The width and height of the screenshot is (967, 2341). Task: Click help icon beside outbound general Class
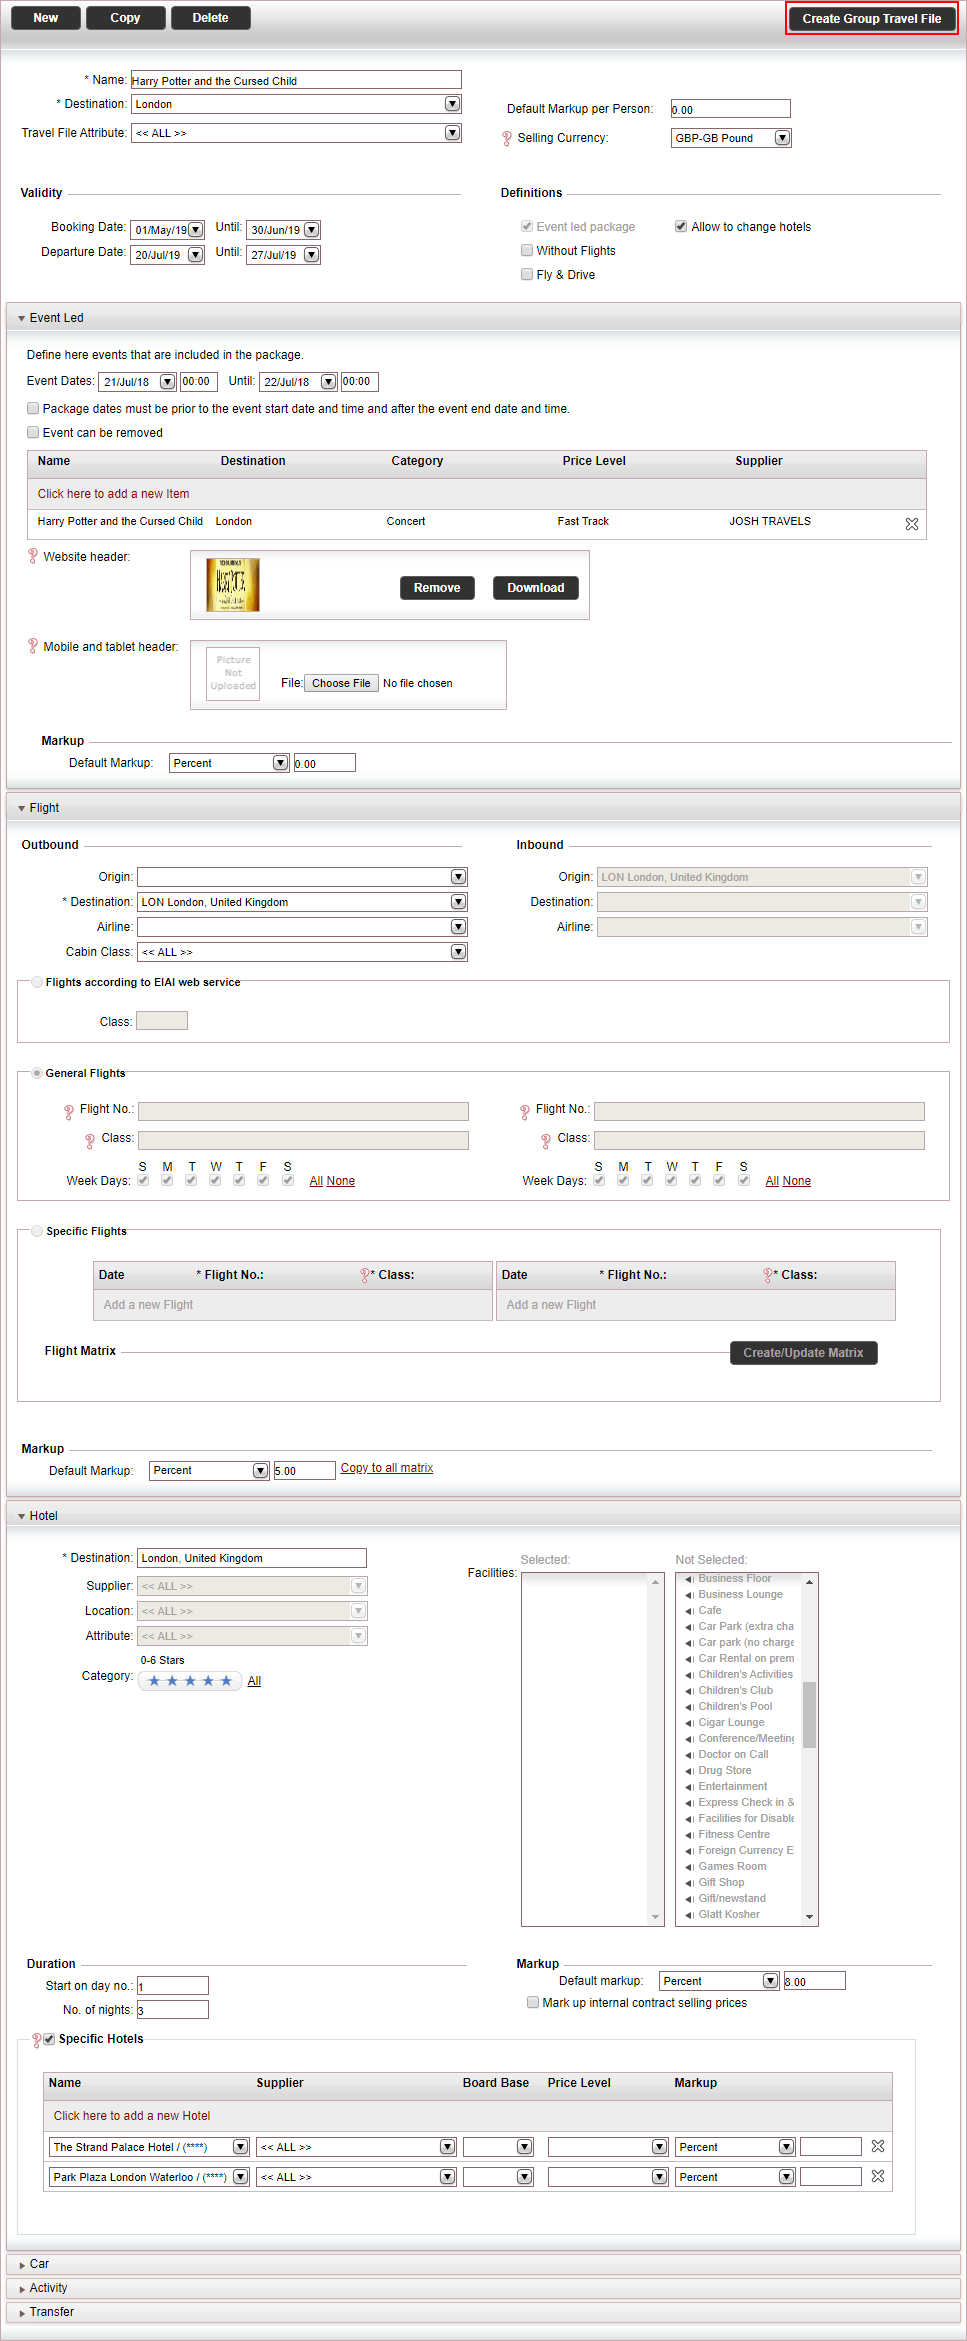click(x=91, y=1140)
